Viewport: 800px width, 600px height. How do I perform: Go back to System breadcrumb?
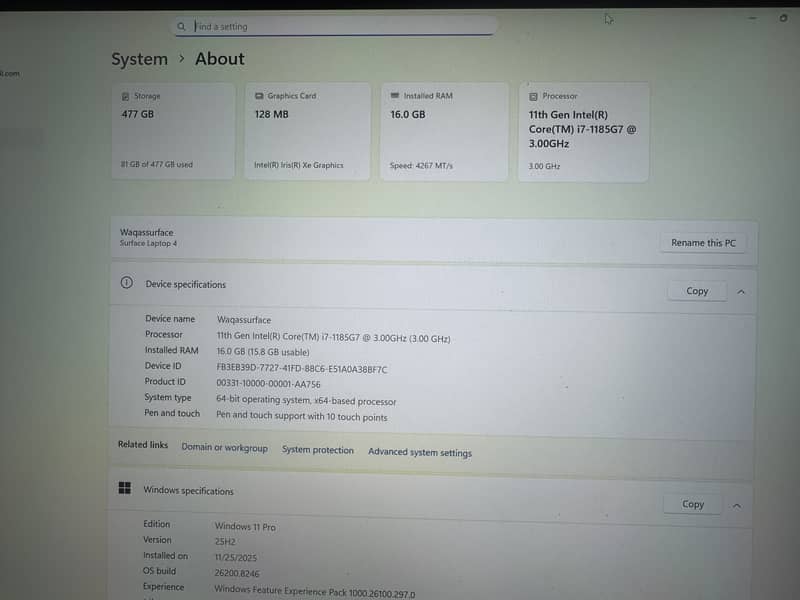[x=139, y=59]
